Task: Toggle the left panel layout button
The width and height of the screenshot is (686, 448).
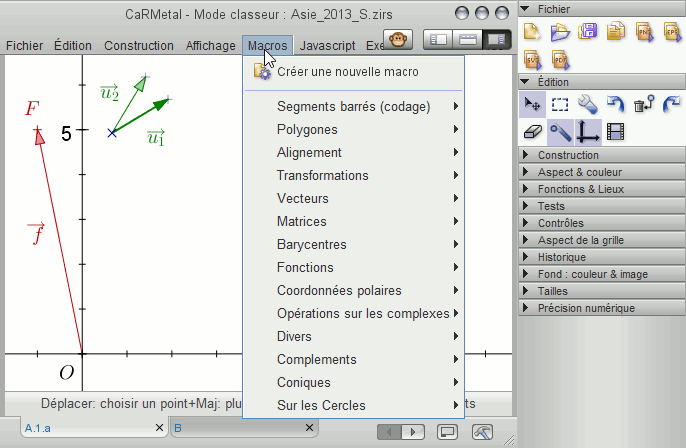Action: [438, 40]
